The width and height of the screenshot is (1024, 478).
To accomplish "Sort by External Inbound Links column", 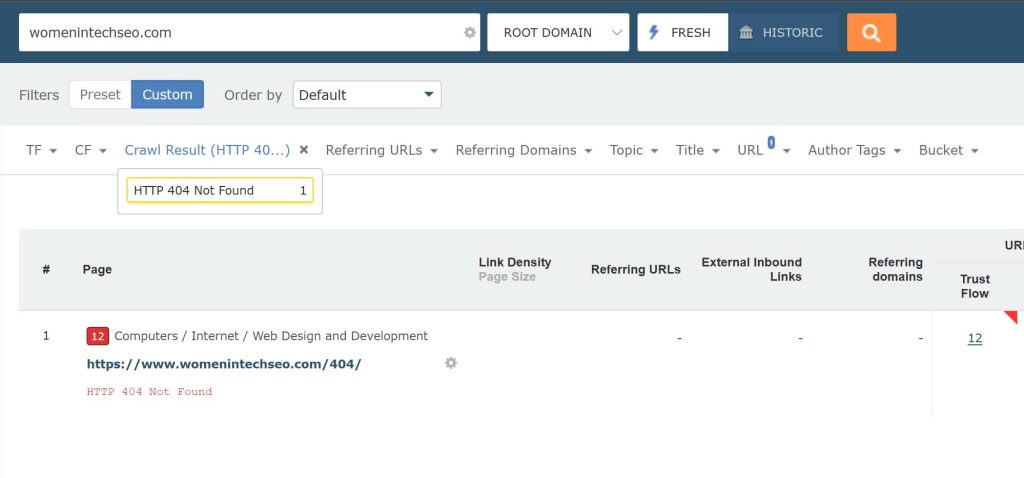I will (x=752, y=270).
